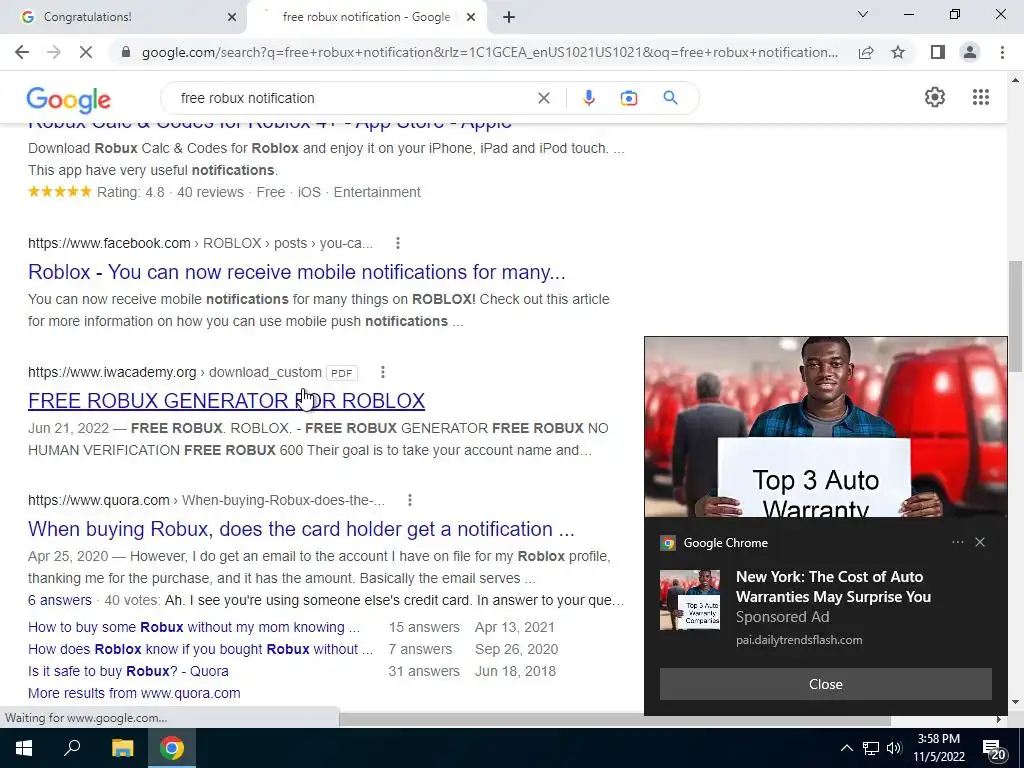Open the Chrome profile avatar
This screenshot has width=1024, height=768.
[x=970, y=52]
